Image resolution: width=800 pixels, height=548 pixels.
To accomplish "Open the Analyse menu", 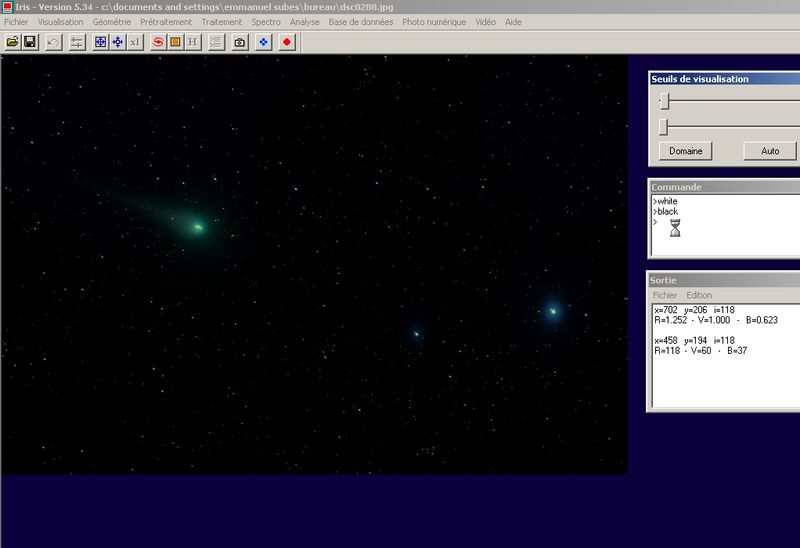I will pyautogui.click(x=305, y=22).
